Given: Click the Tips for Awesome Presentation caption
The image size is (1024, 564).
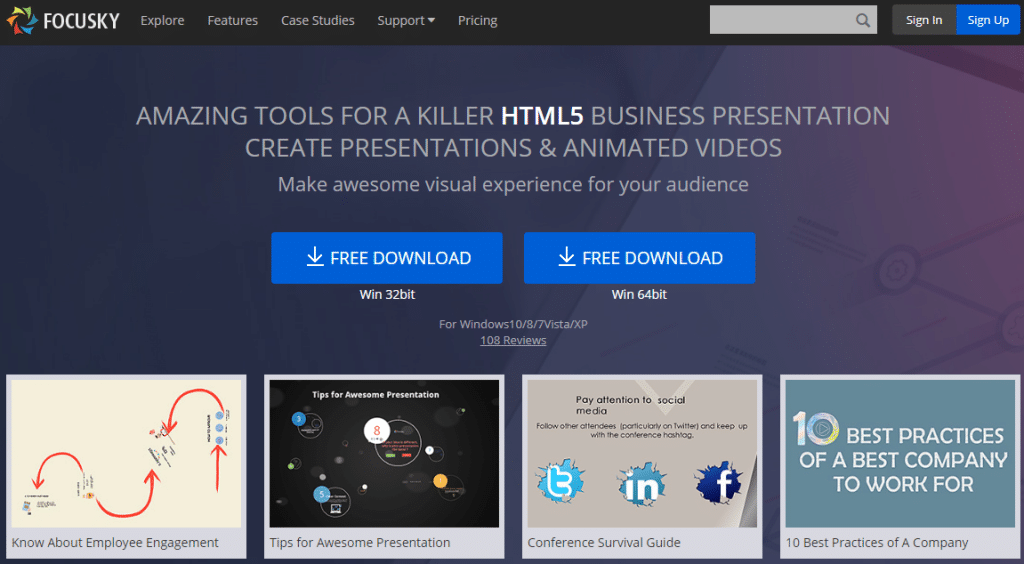Looking at the screenshot, I should point(360,542).
